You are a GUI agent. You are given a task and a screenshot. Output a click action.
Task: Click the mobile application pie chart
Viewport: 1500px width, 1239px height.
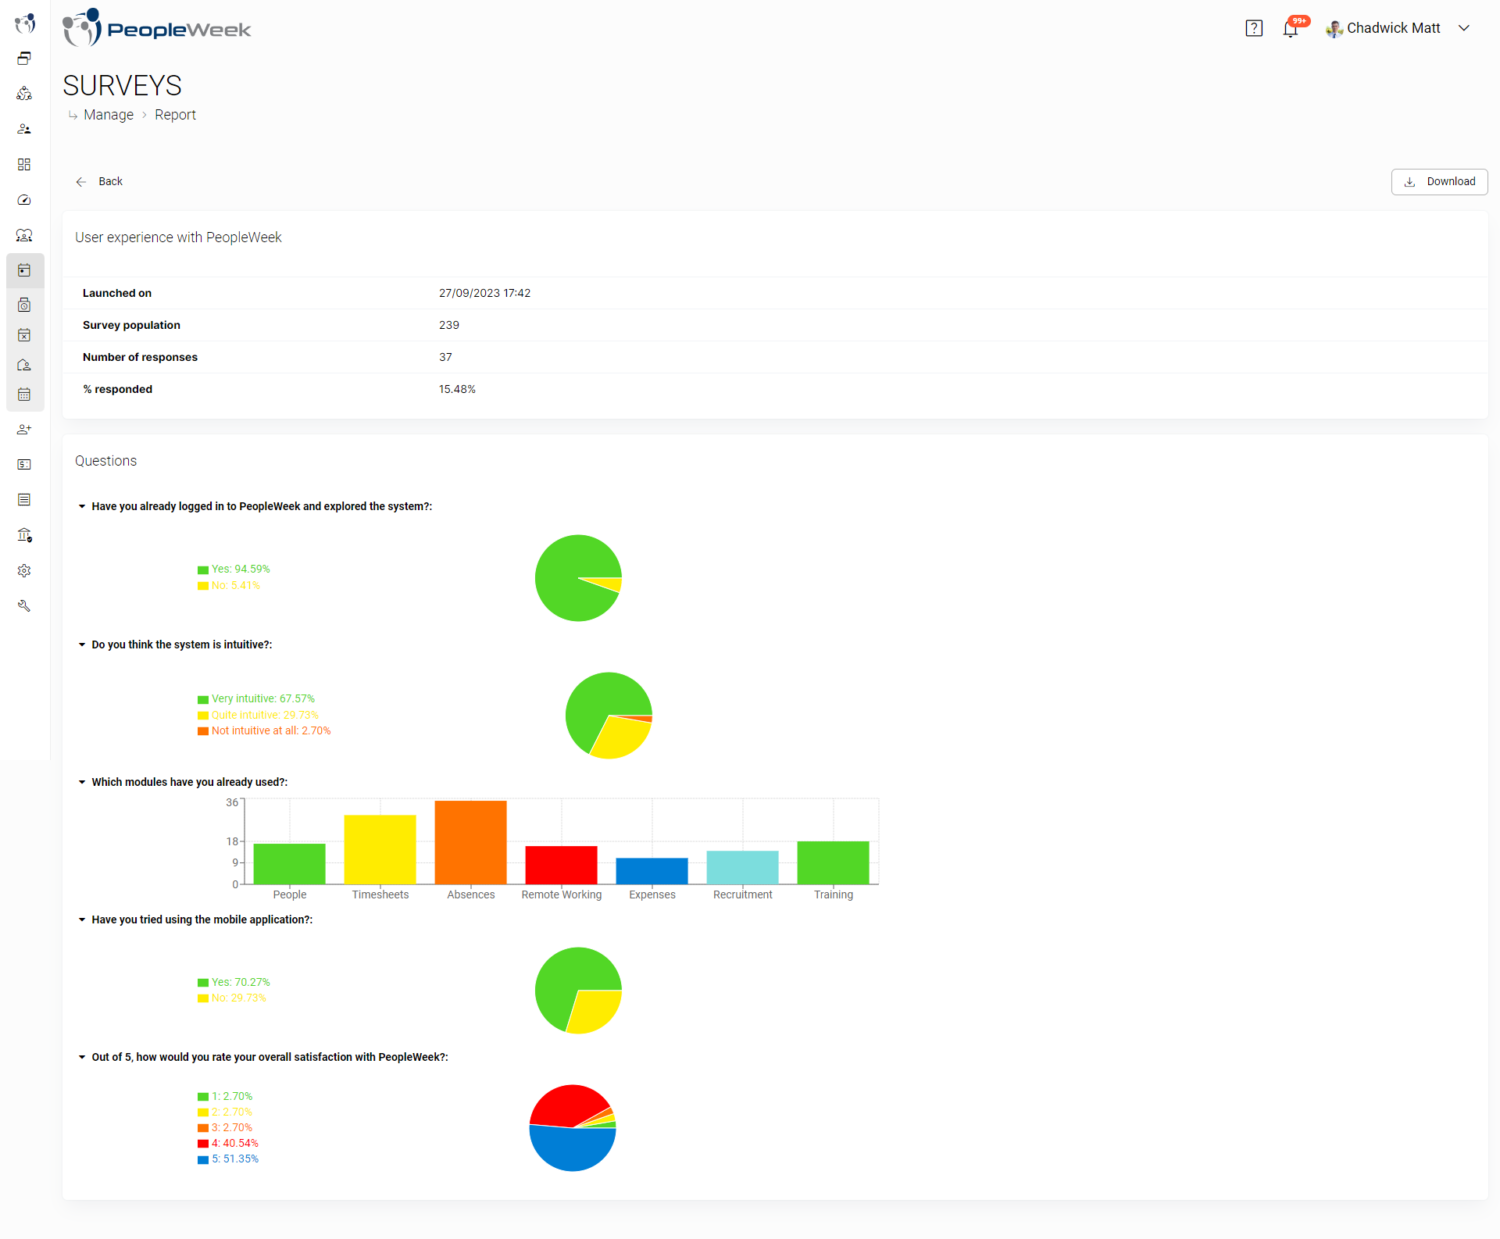pos(578,990)
